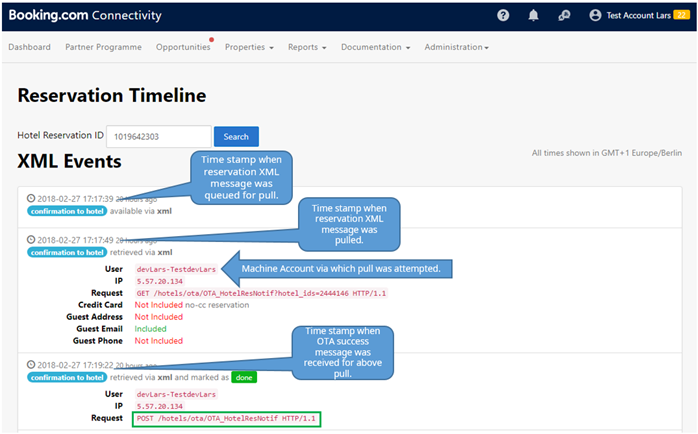Click clock icon beside 17:17:39 timestamp
This screenshot has width=698, height=434.
coord(30,199)
